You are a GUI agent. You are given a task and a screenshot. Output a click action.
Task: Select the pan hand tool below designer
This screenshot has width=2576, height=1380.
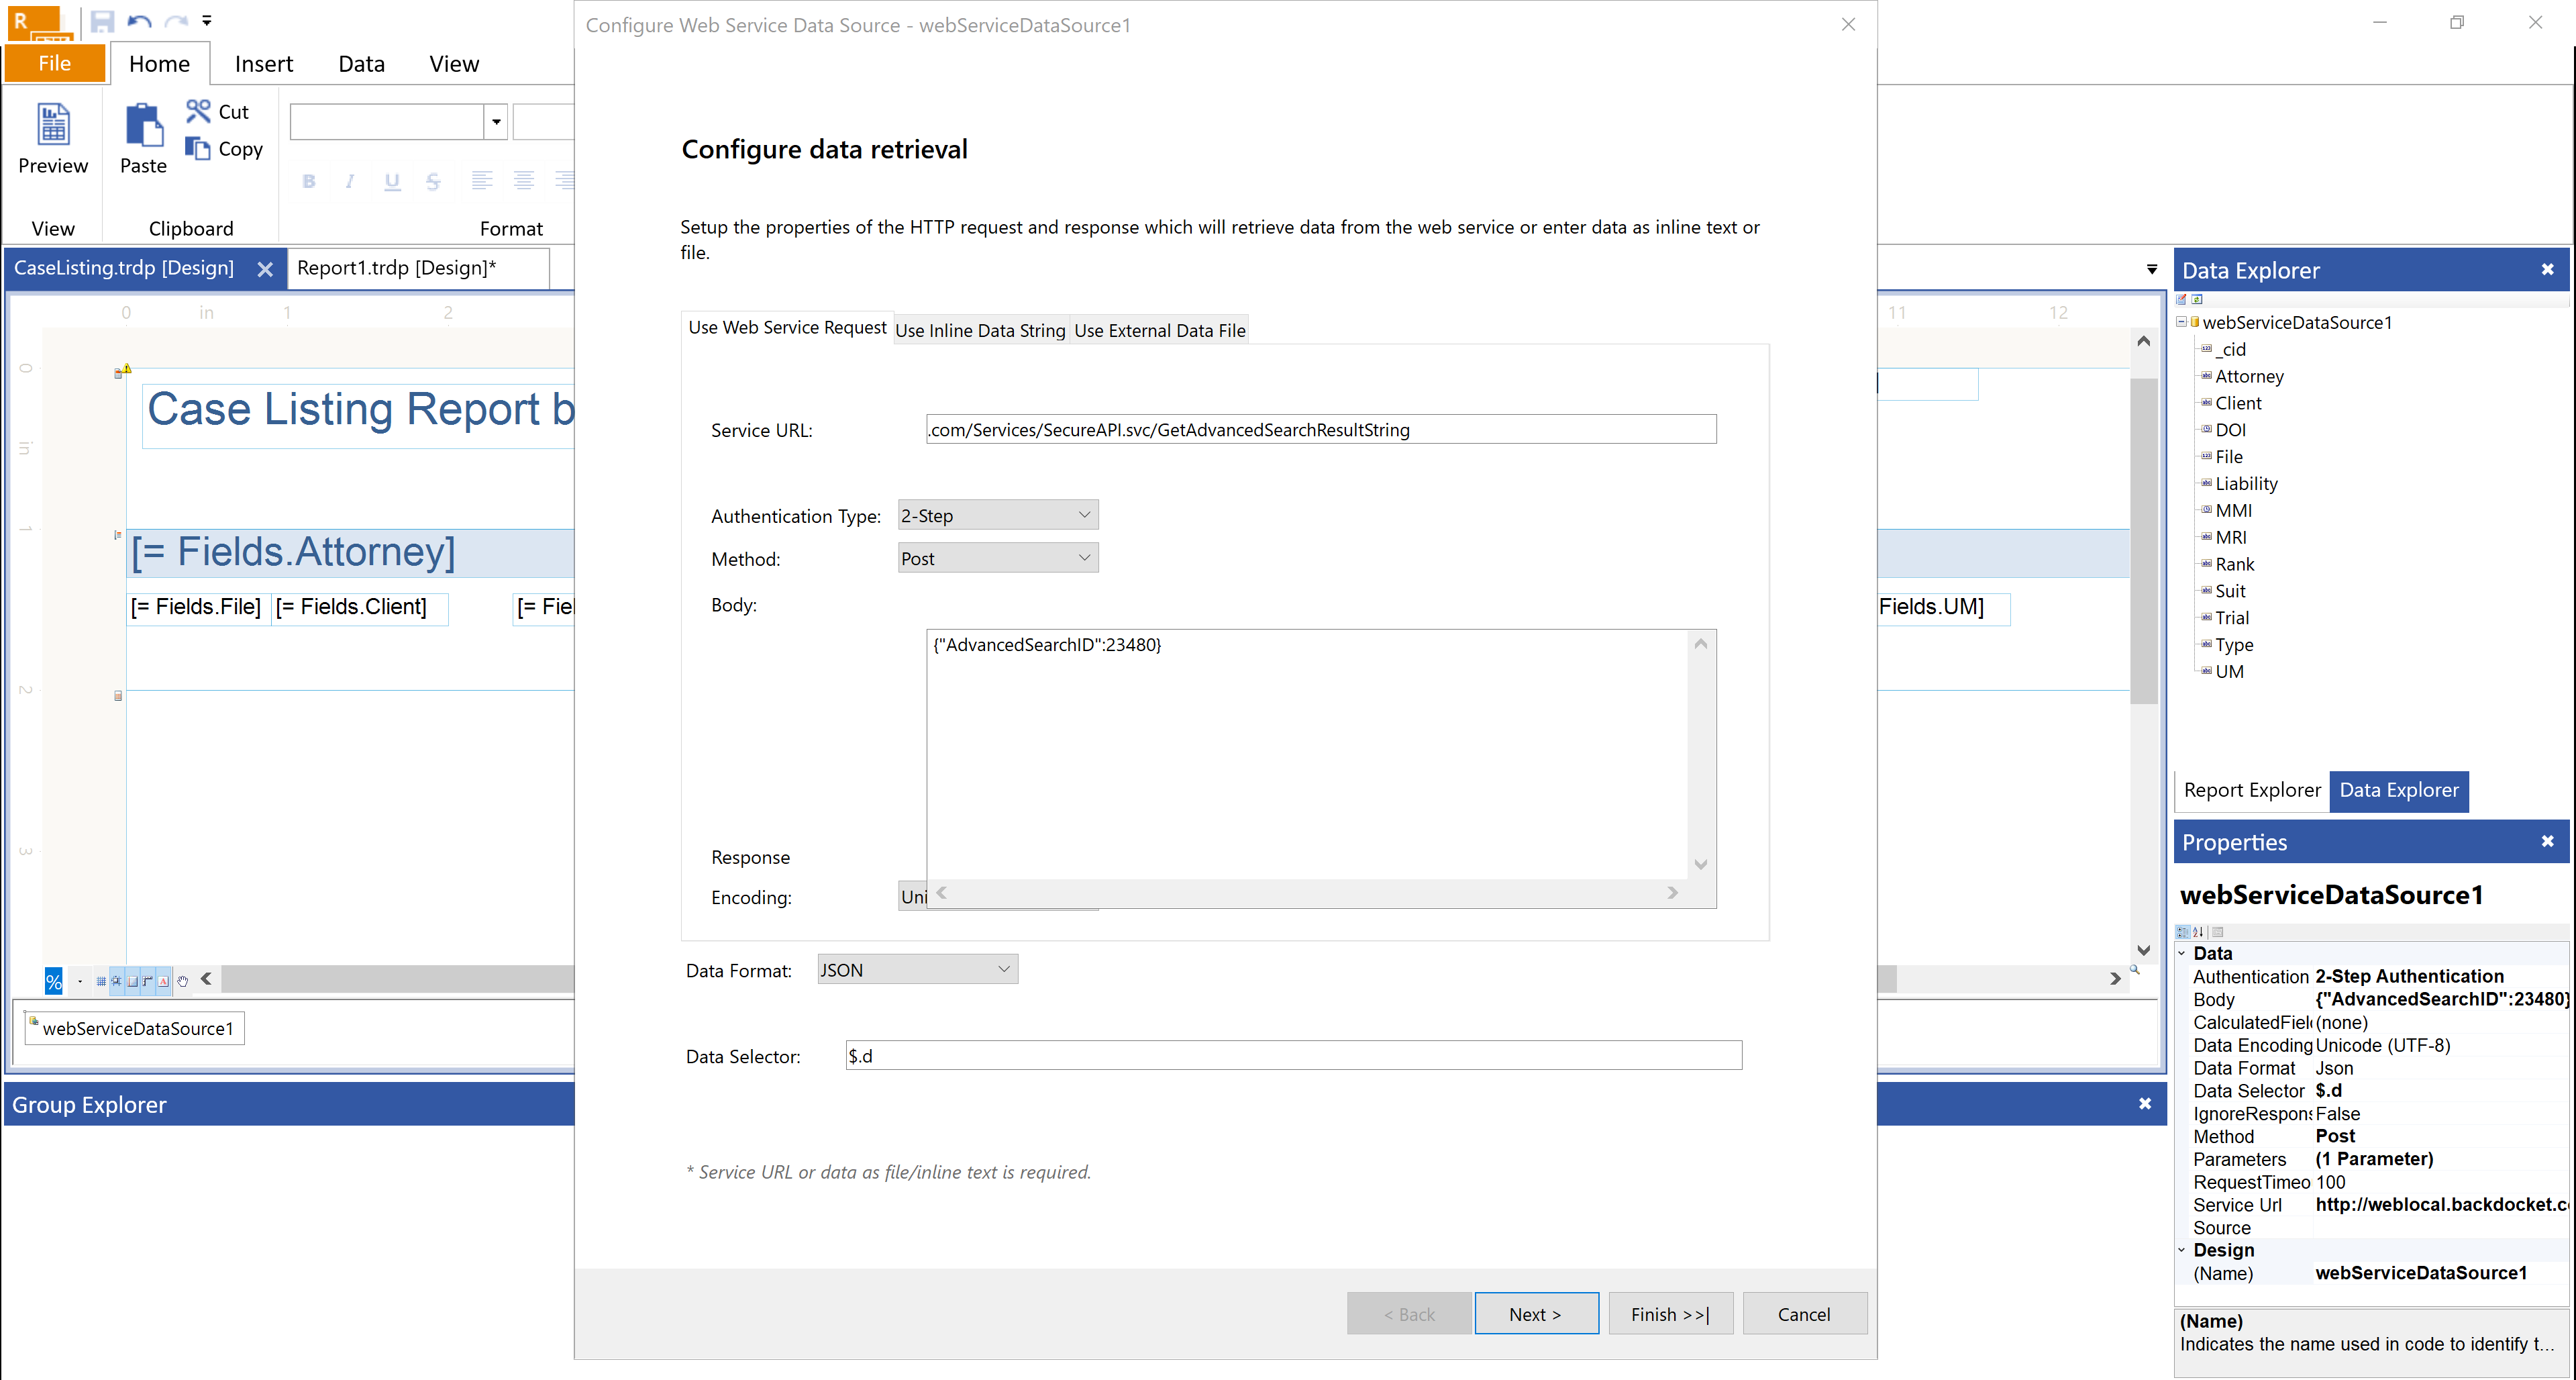coord(183,981)
